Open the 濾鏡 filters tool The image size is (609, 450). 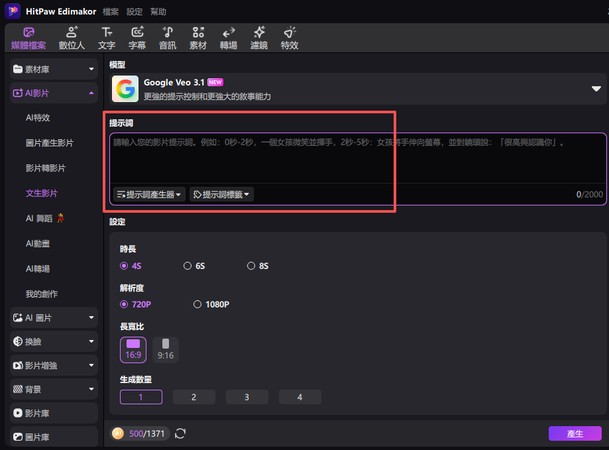coord(259,38)
